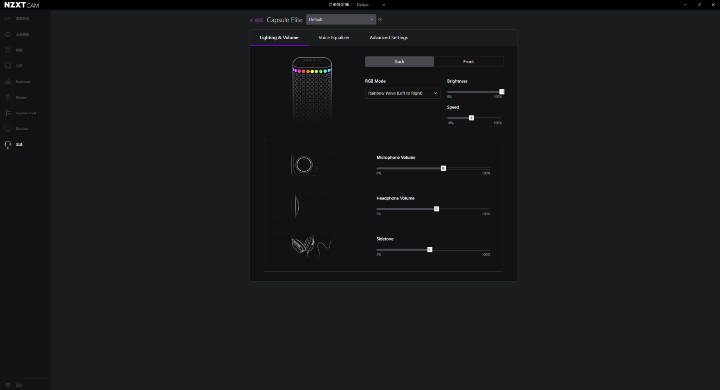Click the Microphone Volume slider handle
Image resolution: width=720 pixels, height=390 pixels.
(443, 169)
